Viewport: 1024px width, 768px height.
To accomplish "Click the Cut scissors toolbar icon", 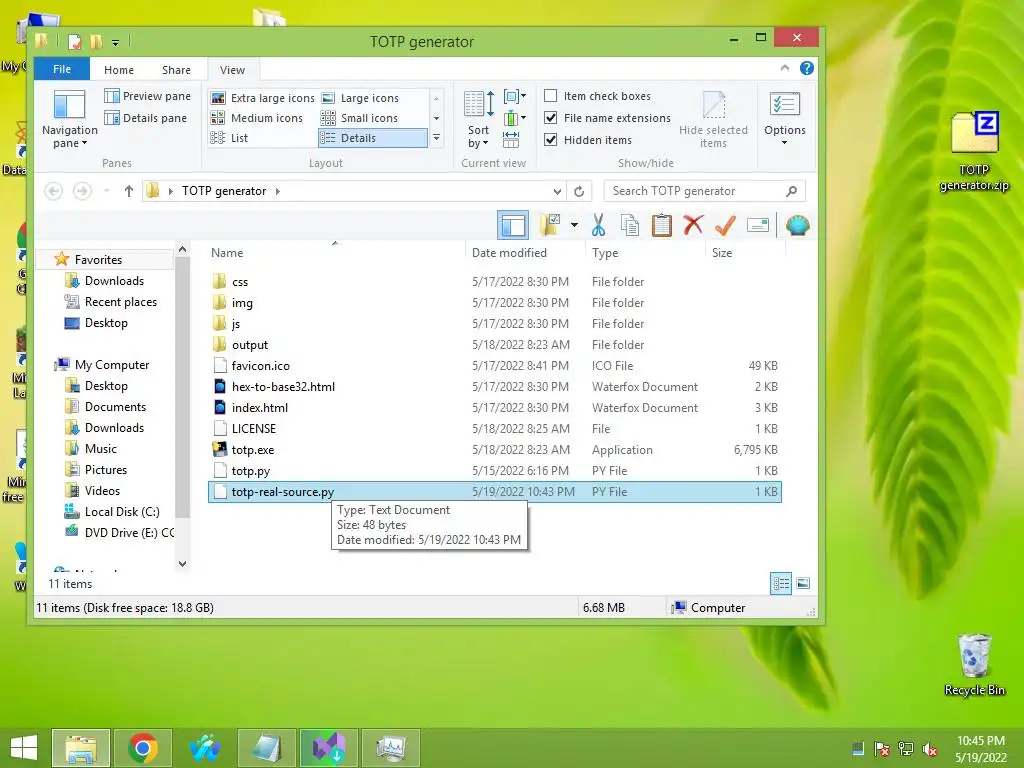I will tap(598, 225).
